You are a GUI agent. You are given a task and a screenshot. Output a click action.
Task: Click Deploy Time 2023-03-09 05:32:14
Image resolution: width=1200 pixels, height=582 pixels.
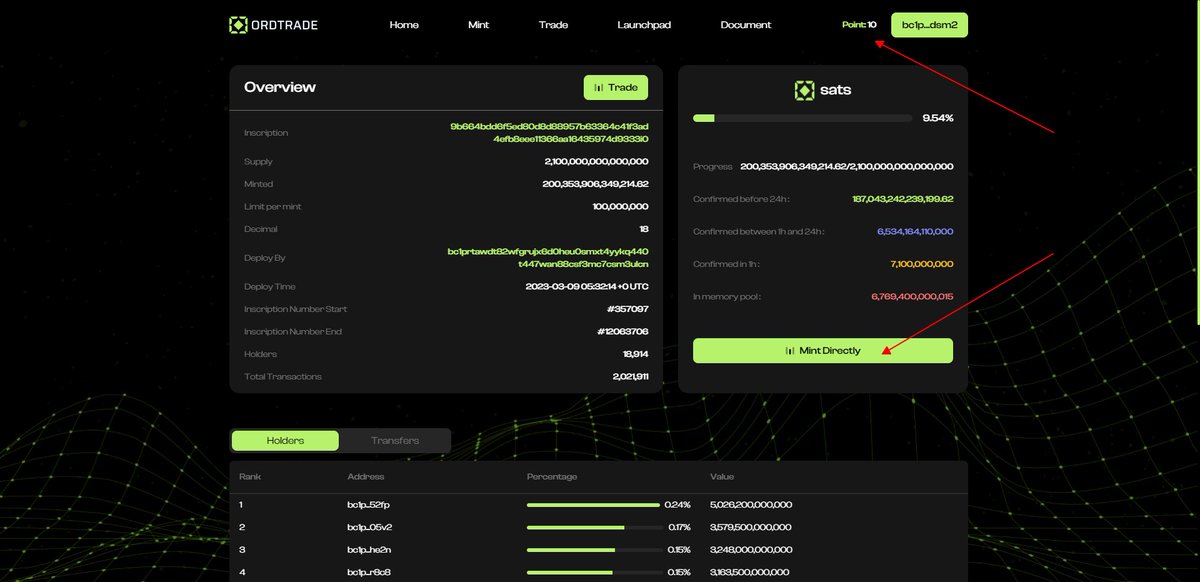pyautogui.click(x=587, y=287)
